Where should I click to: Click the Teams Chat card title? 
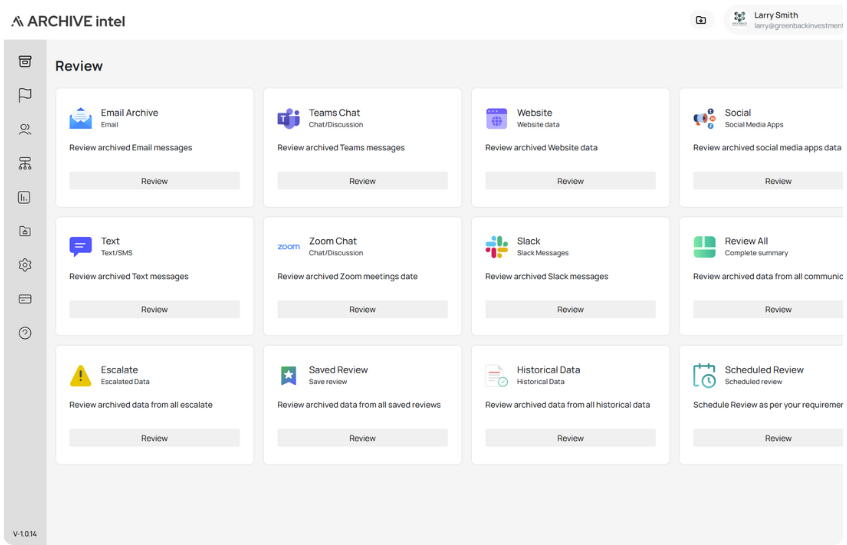tap(334, 112)
